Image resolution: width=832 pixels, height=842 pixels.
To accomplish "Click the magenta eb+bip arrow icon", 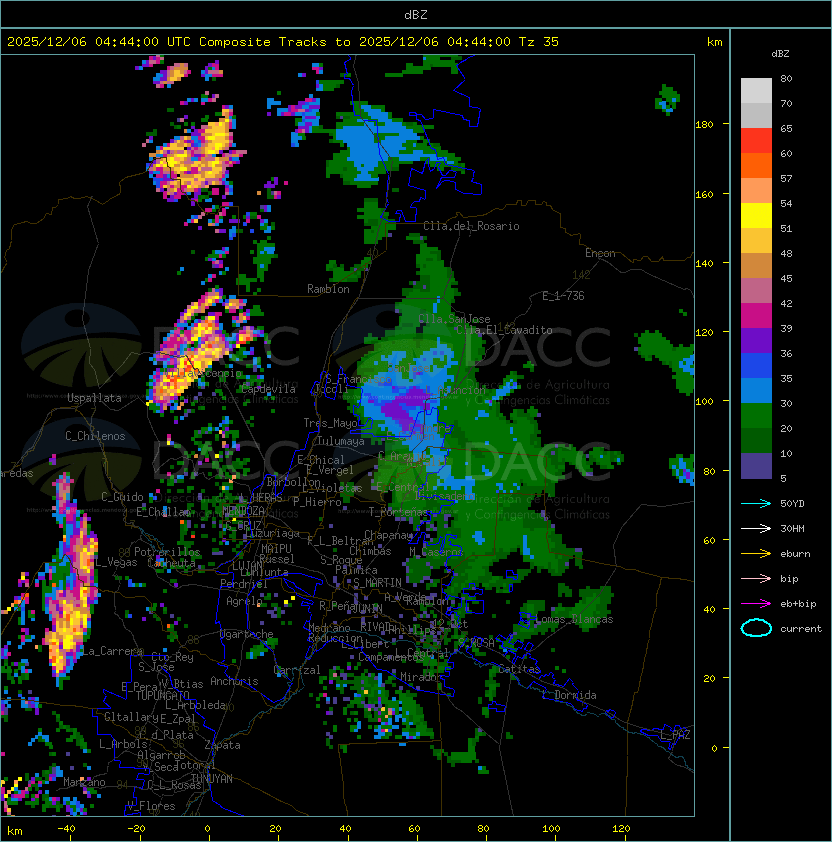I will 756,603.
